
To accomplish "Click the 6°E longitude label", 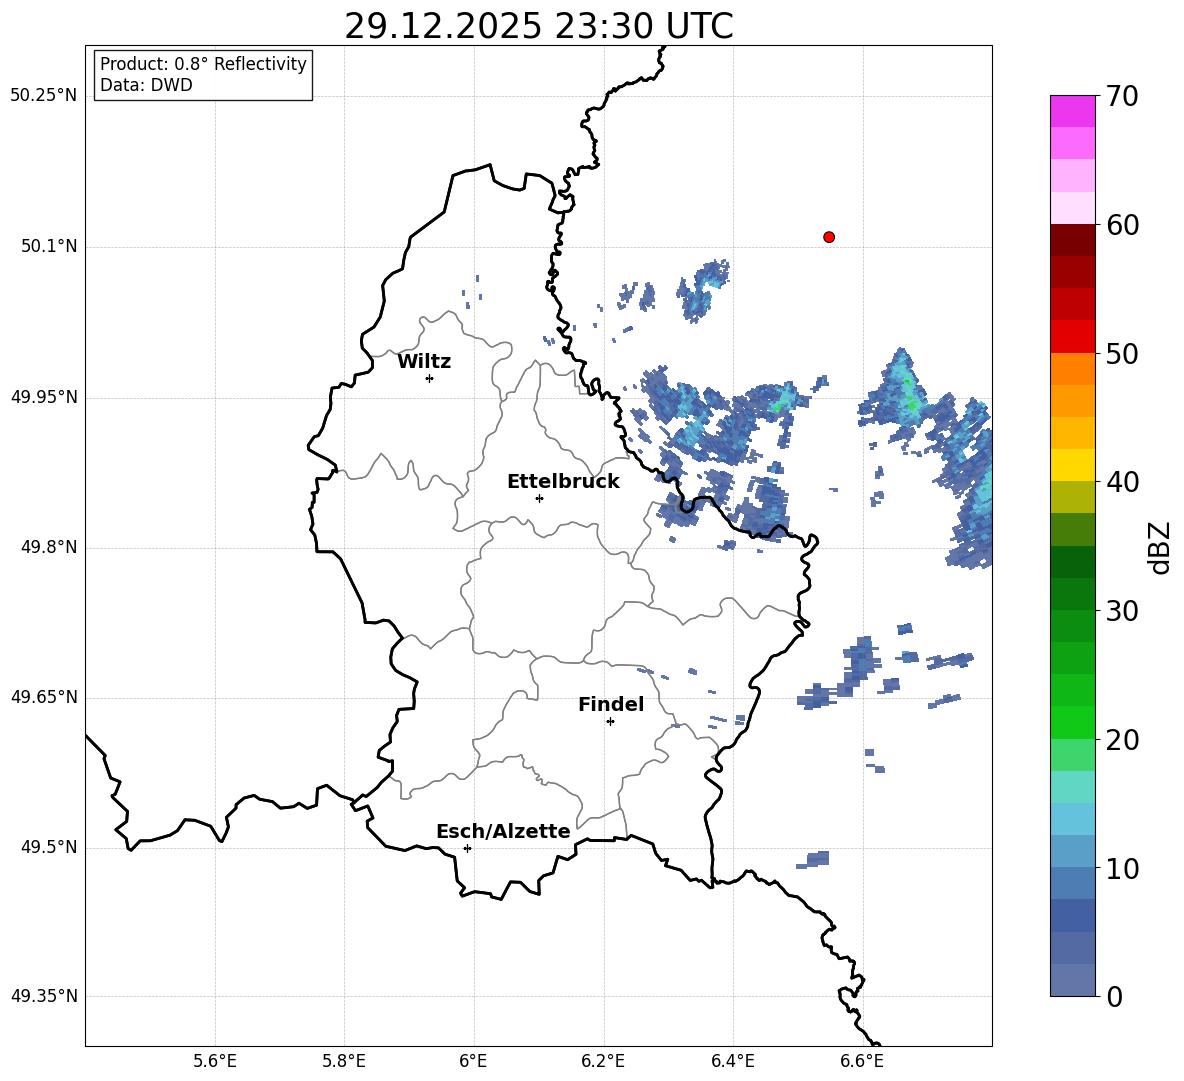I will [x=473, y=1061].
